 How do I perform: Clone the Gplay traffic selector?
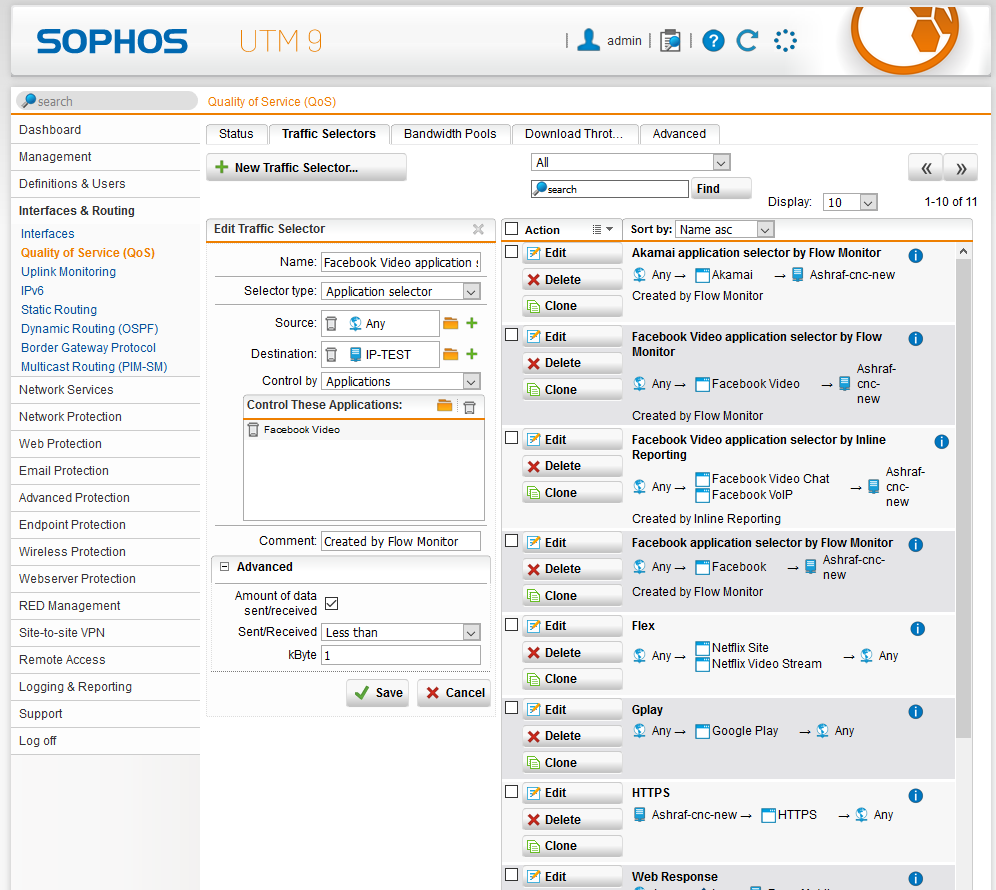pyautogui.click(x=572, y=762)
